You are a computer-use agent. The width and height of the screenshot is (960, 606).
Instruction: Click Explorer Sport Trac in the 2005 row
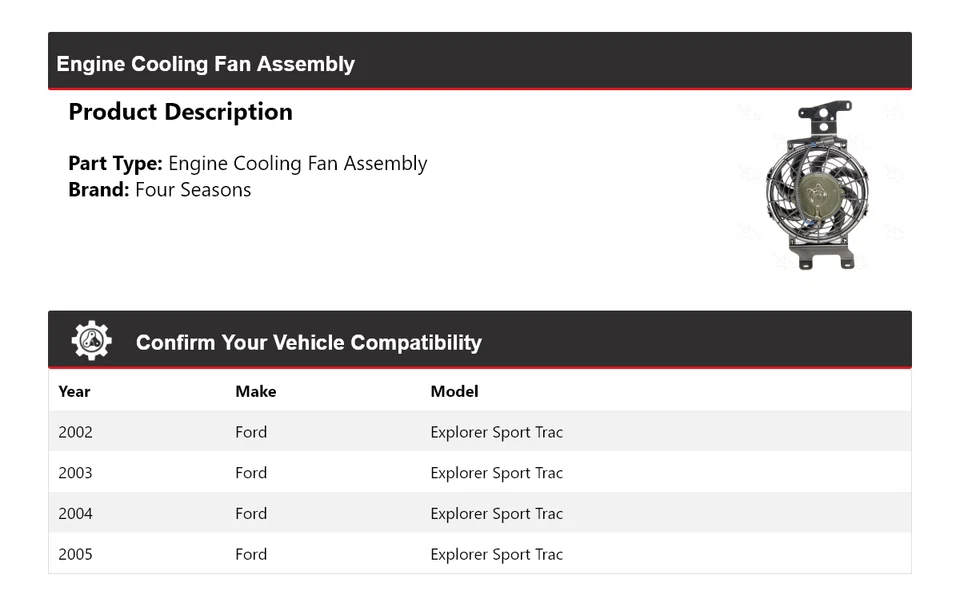[x=496, y=554]
